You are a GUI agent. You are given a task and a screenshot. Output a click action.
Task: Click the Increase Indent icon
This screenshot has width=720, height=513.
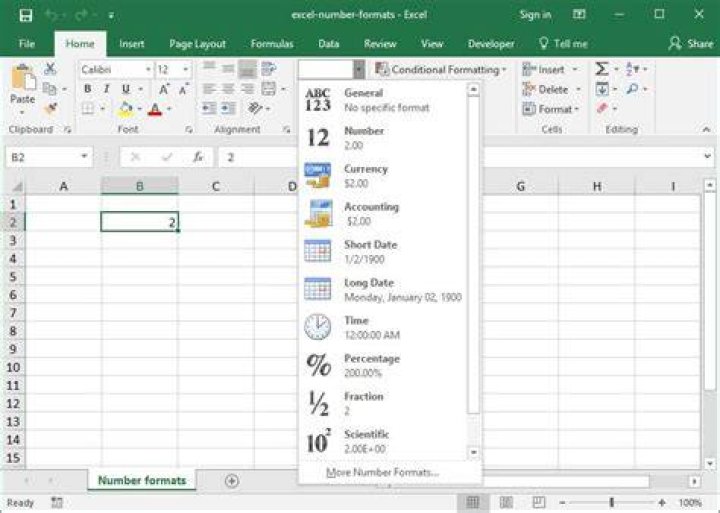click(x=228, y=108)
